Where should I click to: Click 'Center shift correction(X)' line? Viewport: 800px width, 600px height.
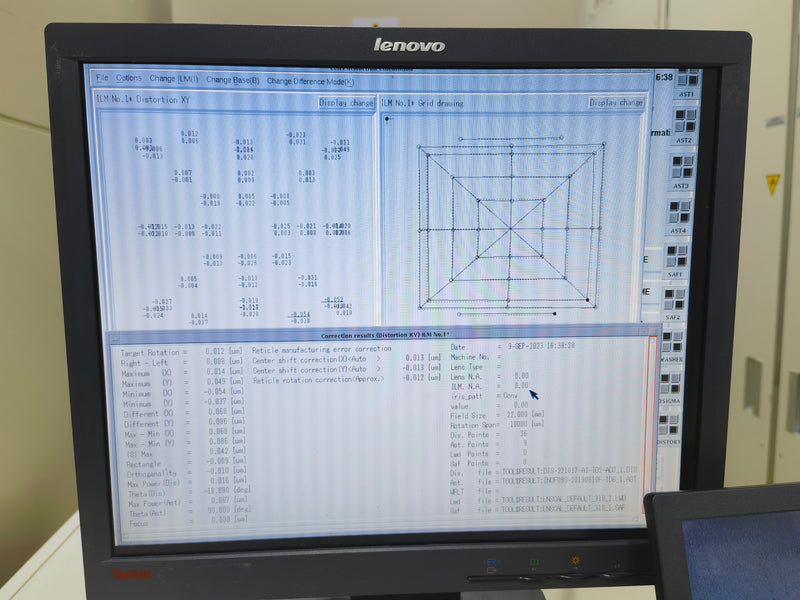[346, 360]
